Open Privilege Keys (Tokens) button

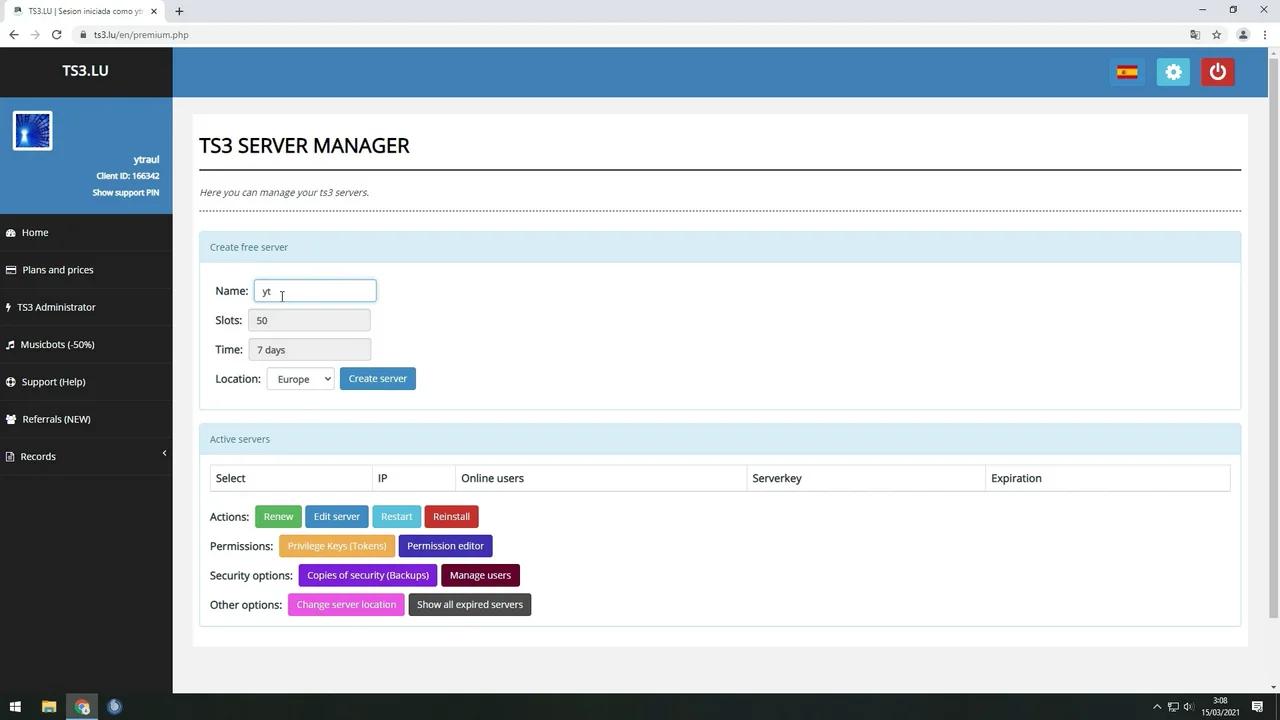(336, 546)
